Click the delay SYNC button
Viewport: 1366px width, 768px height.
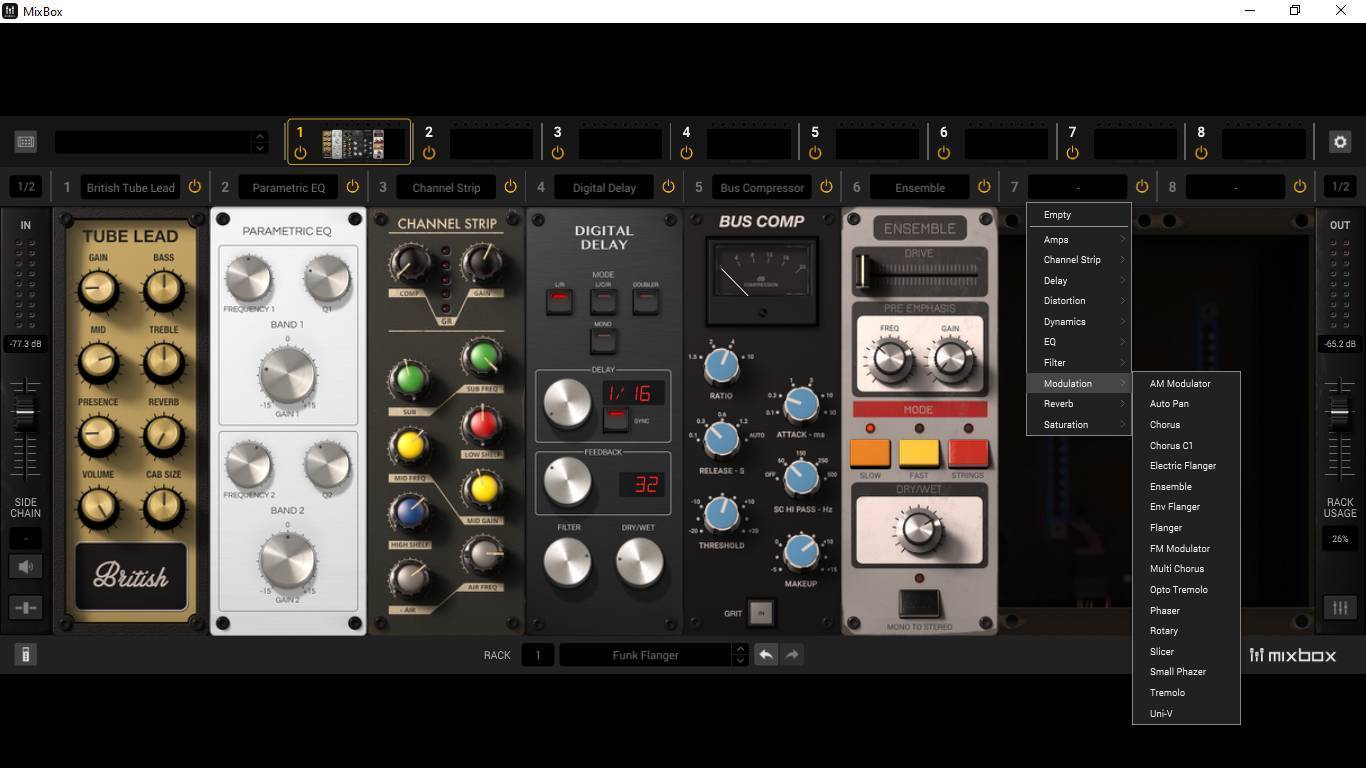(617, 418)
